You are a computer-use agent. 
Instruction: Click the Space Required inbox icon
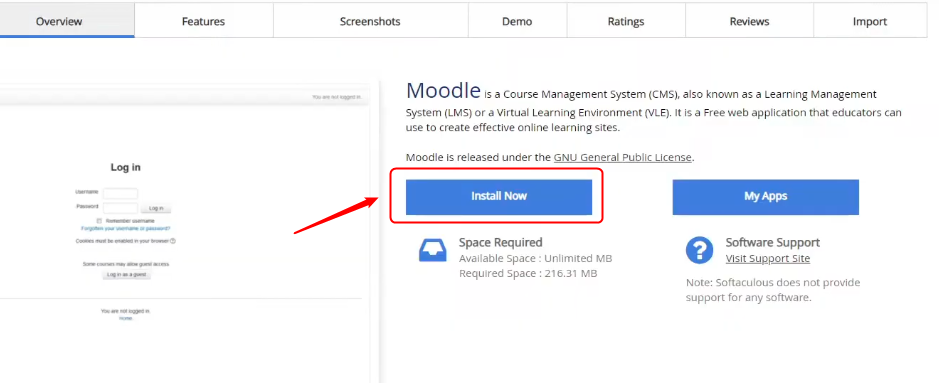pyautogui.click(x=432, y=250)
